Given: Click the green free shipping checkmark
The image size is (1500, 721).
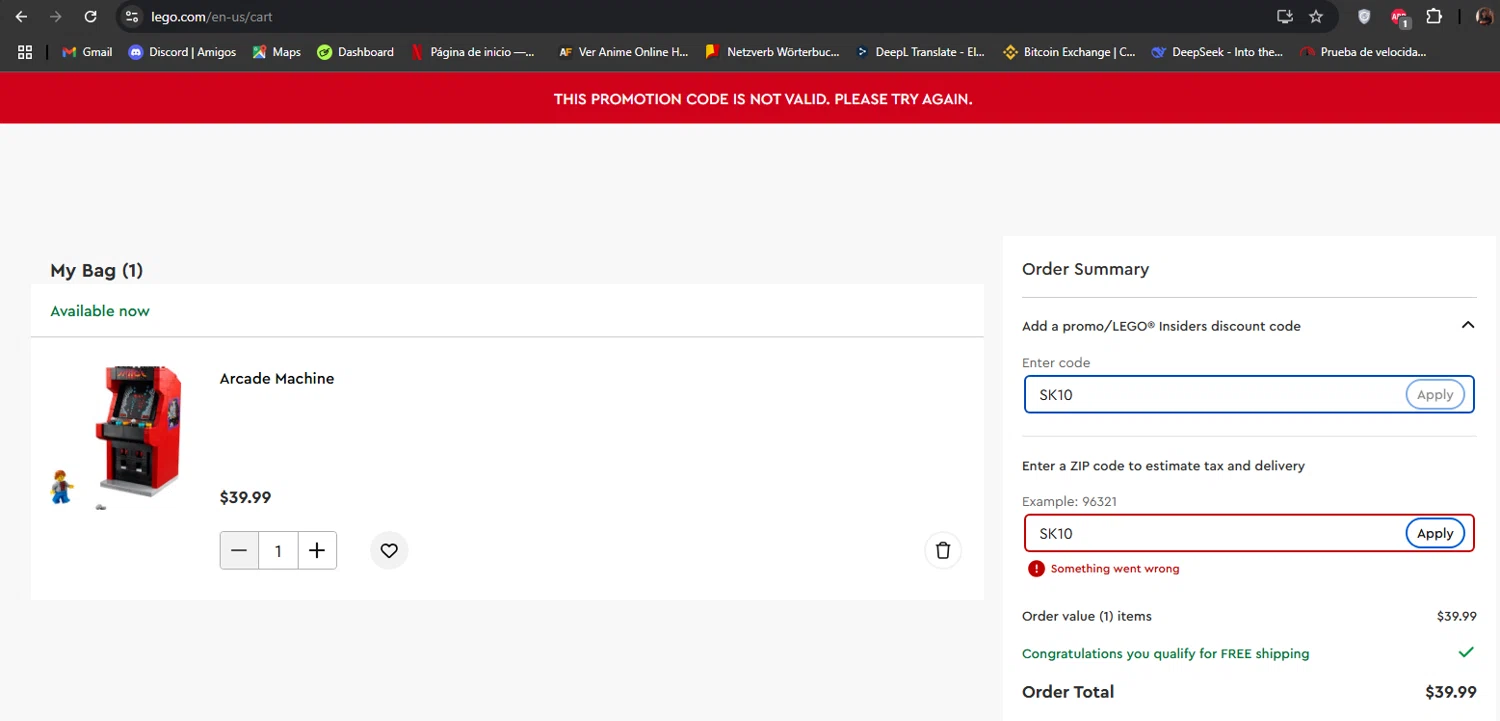Looking at the screenshot, I should [x=1466, y=652].
